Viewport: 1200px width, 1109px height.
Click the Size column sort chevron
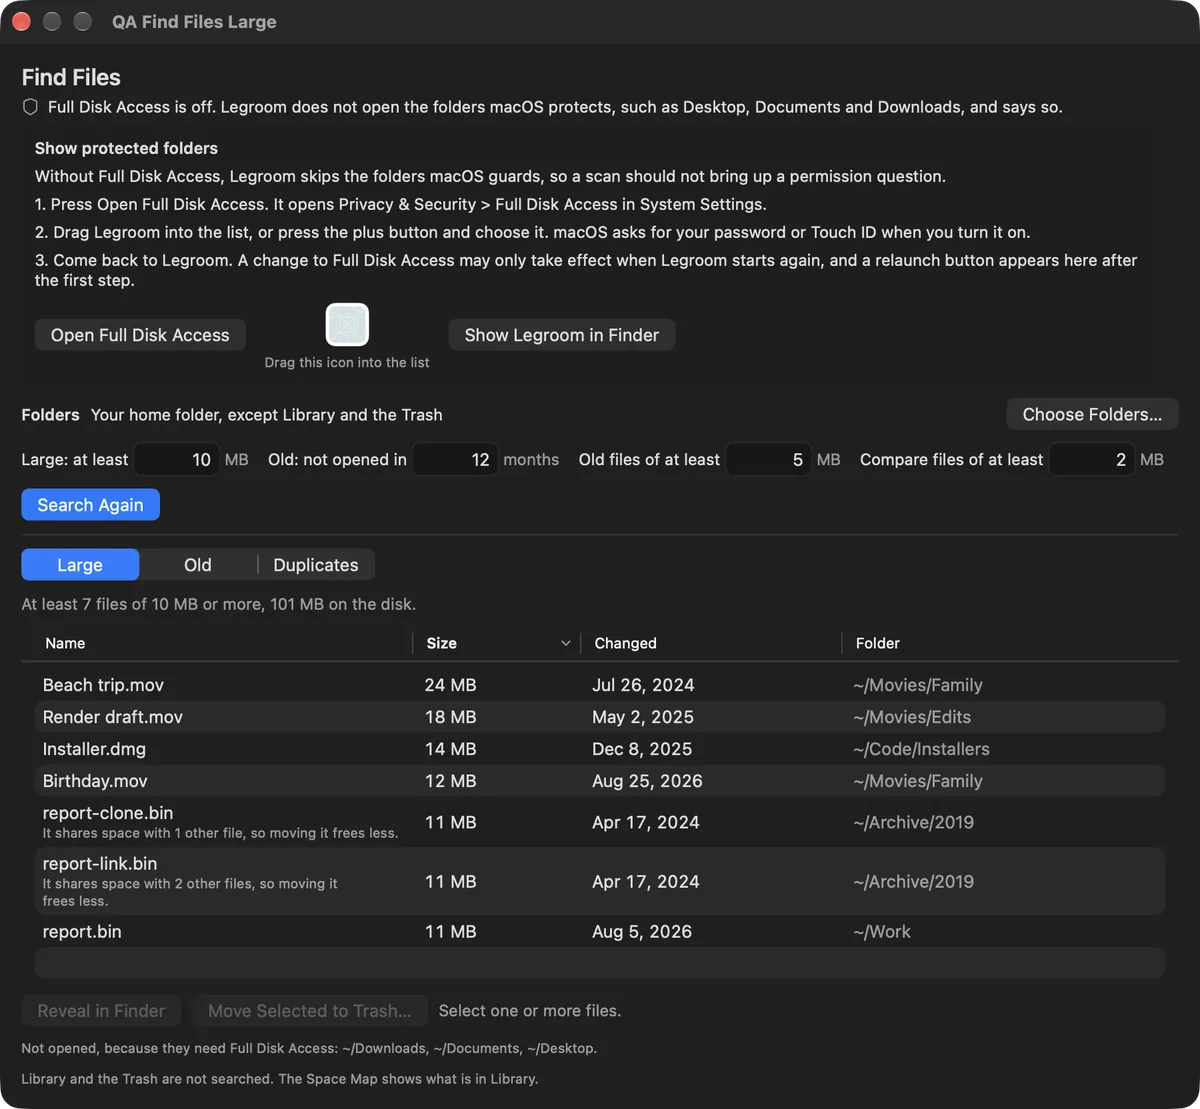pos(566,643)
